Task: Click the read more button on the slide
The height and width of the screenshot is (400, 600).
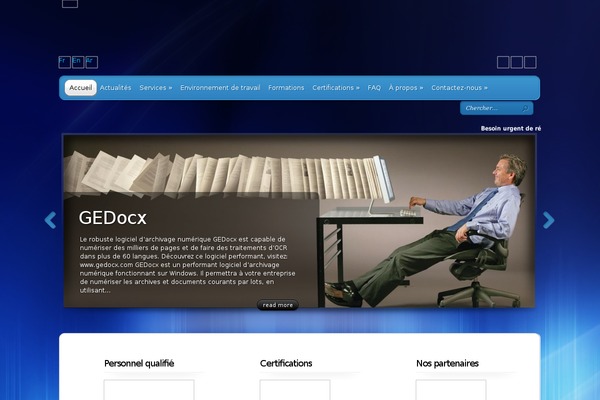Action: point(277,305)
